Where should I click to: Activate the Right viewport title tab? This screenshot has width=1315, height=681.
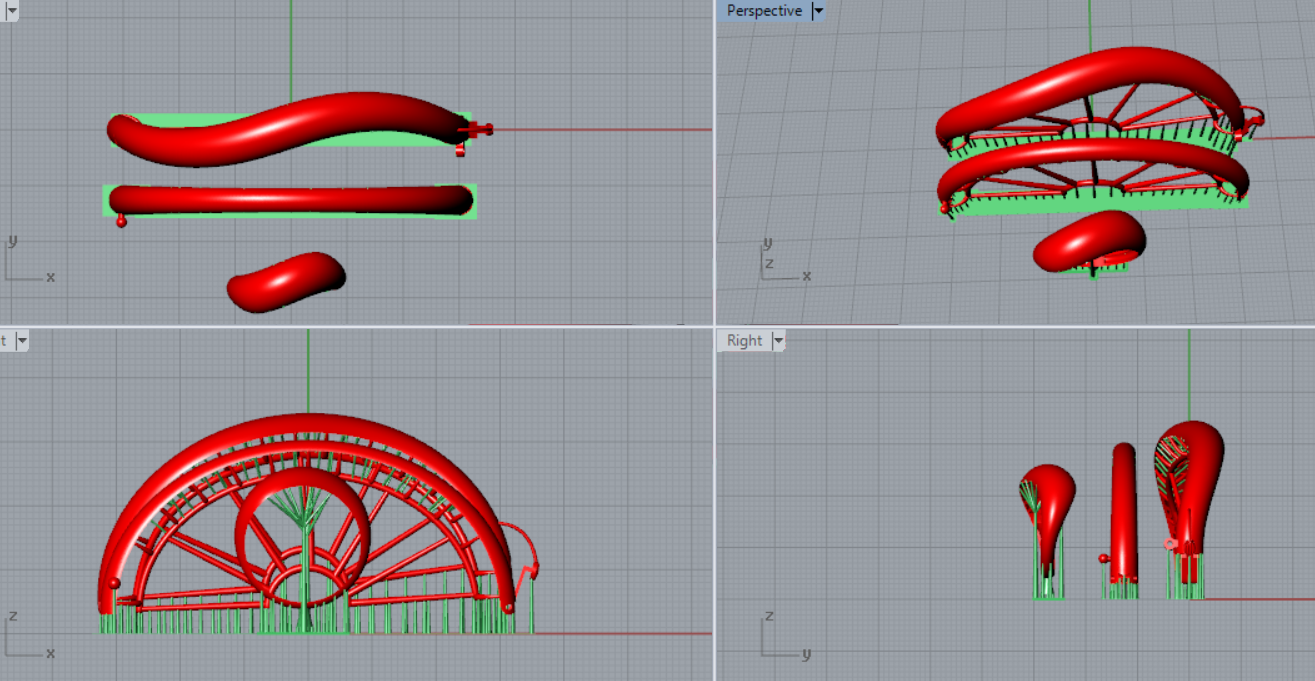click(x=744, y=341)
